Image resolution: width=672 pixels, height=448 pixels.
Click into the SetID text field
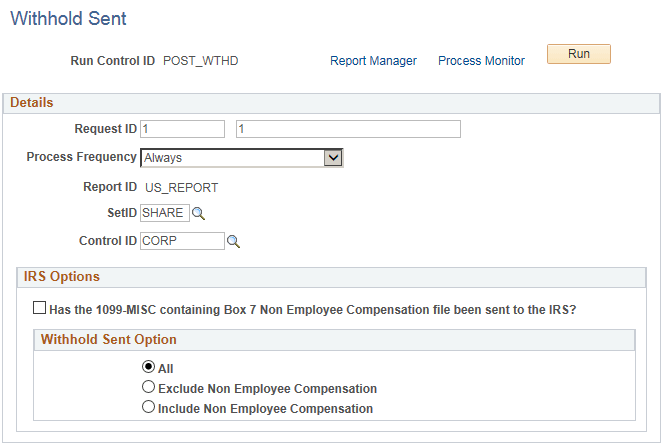point(165,213)
